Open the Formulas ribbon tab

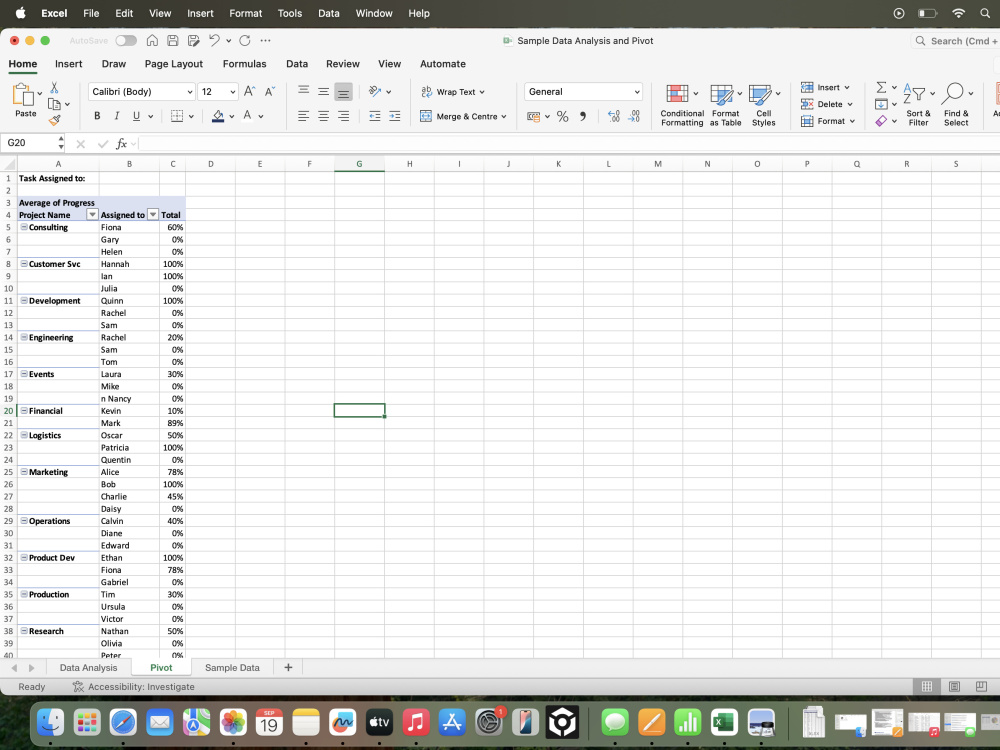(244, 64)
